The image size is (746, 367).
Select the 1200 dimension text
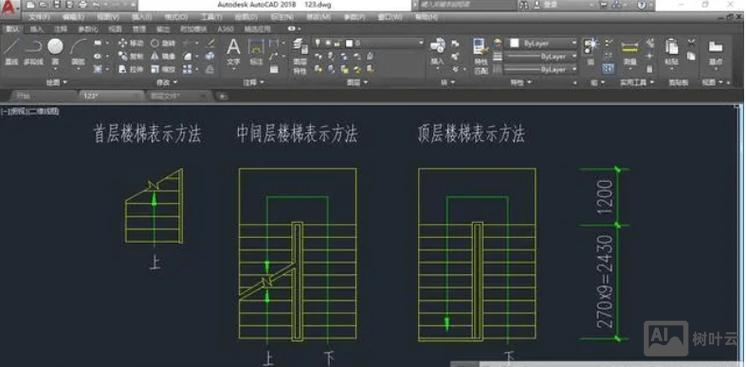[x=605, y=197]
